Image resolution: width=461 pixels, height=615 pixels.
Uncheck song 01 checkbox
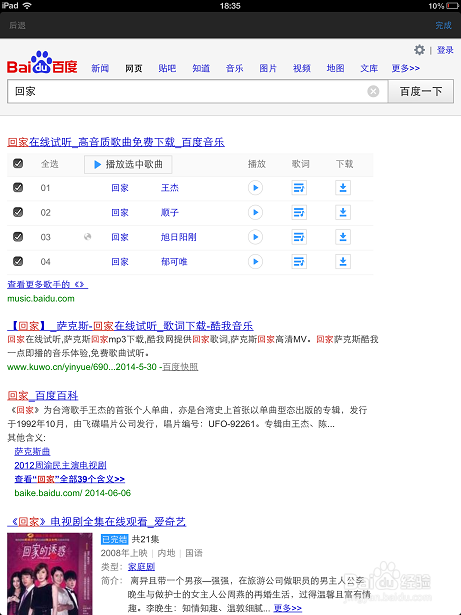pyautogui.click(x=18, y=187)
